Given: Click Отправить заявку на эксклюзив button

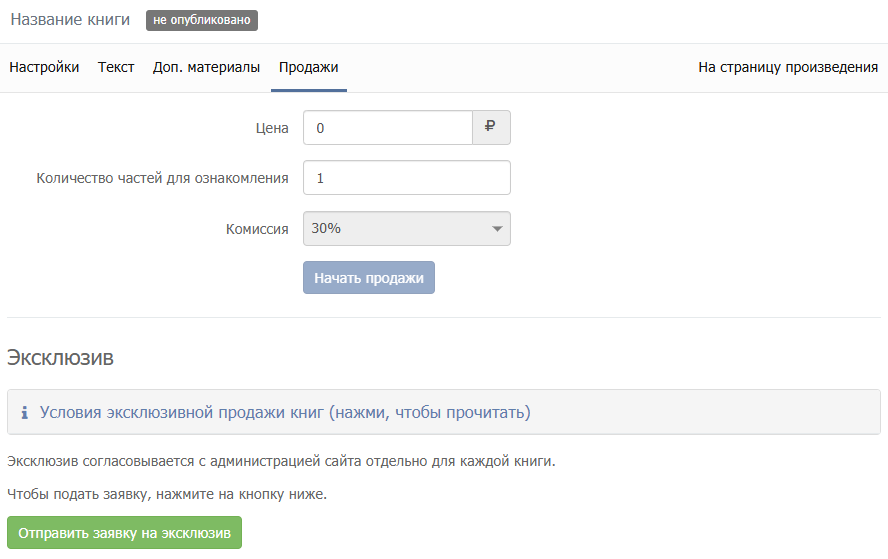Looking at the screenshot, I should [x=125, y=532].
